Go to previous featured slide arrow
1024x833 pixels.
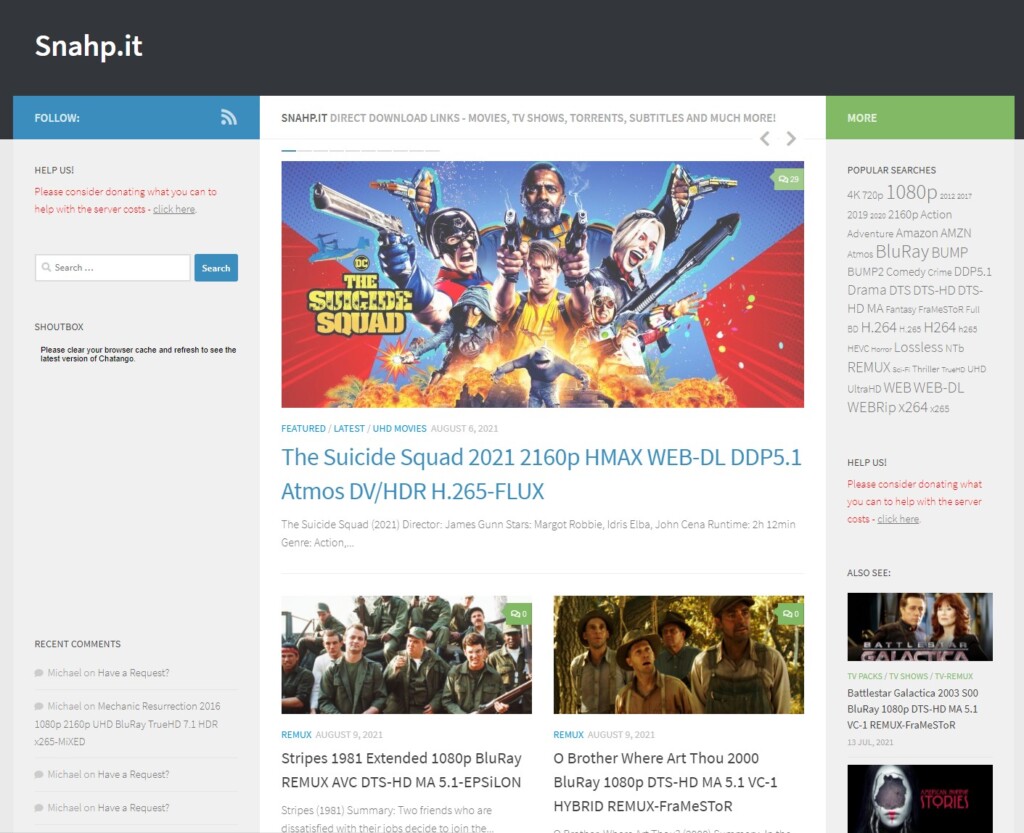765,138
